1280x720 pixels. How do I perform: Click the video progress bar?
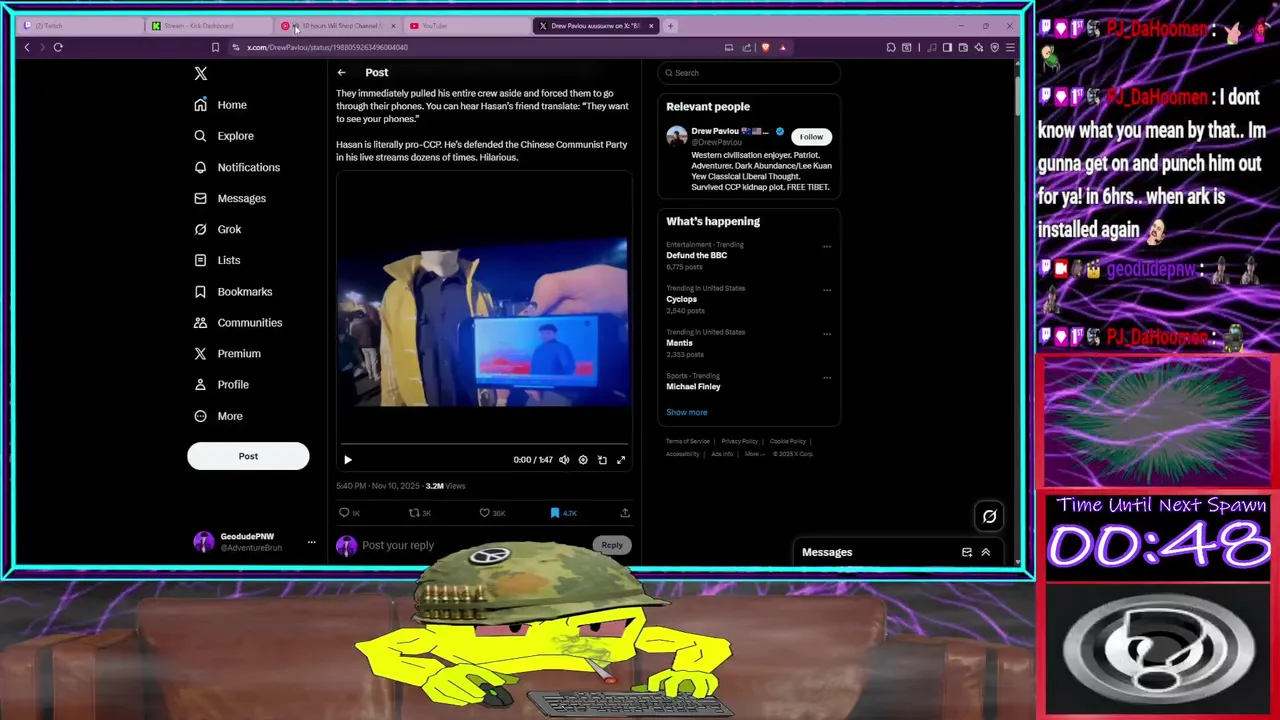484,444
